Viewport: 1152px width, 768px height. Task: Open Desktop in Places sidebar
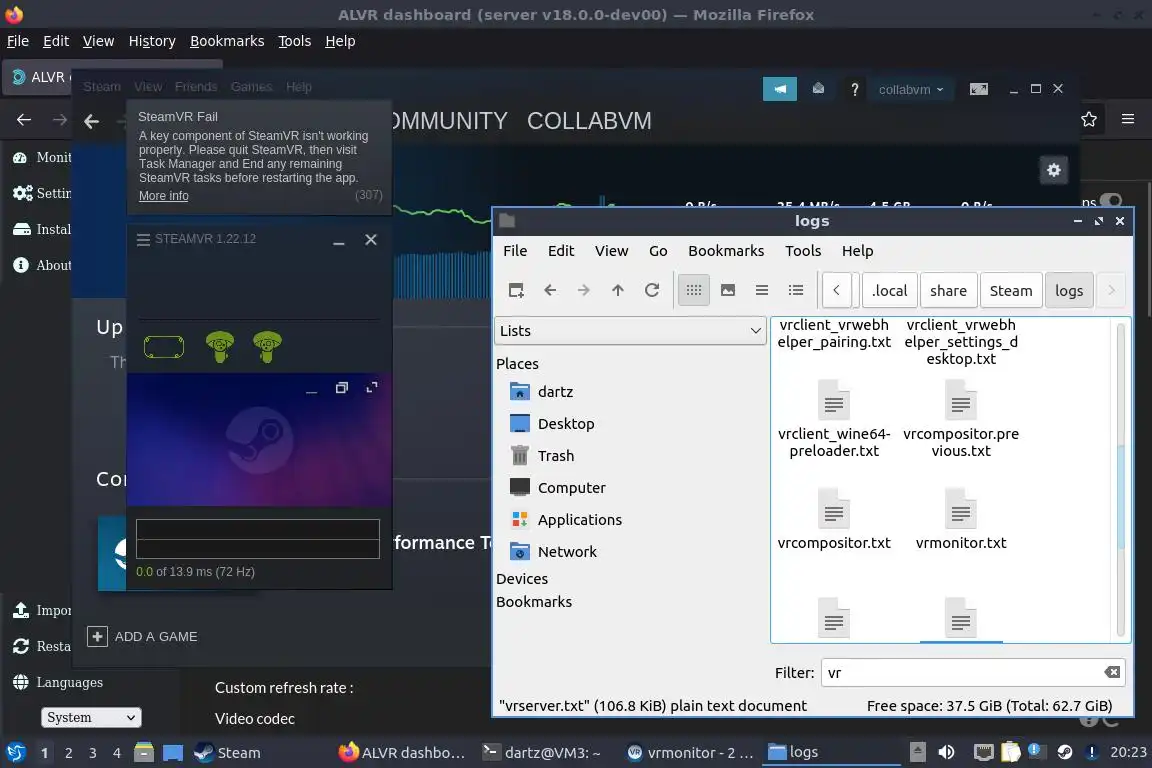(x=552, y=423)
